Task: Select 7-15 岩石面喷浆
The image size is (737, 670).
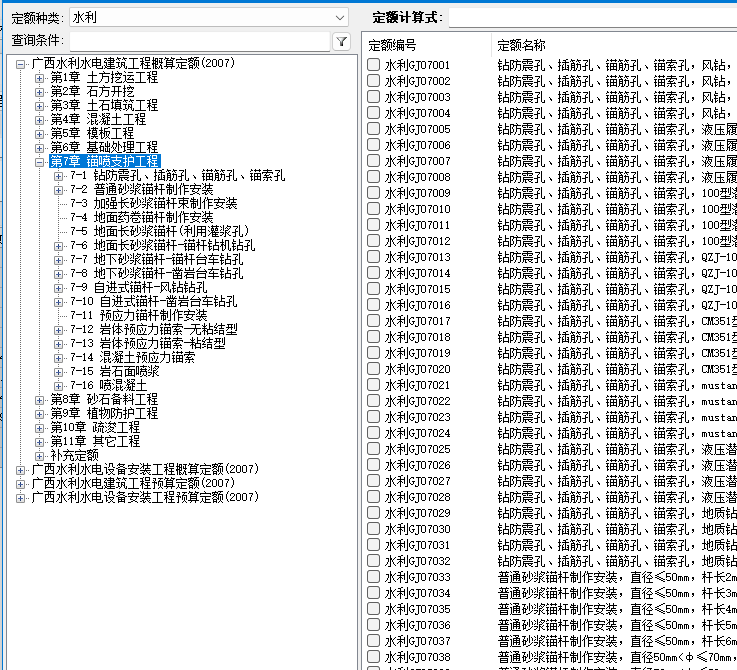Action: pyautogui.click(x=115, y=371)
